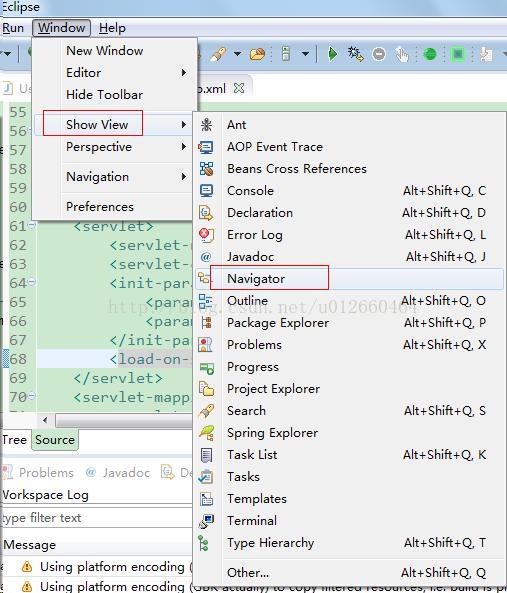Click the horizontal scrollbar left arrow
The height and width of the screenshot is (593, 507).
[x=45, y=420]
